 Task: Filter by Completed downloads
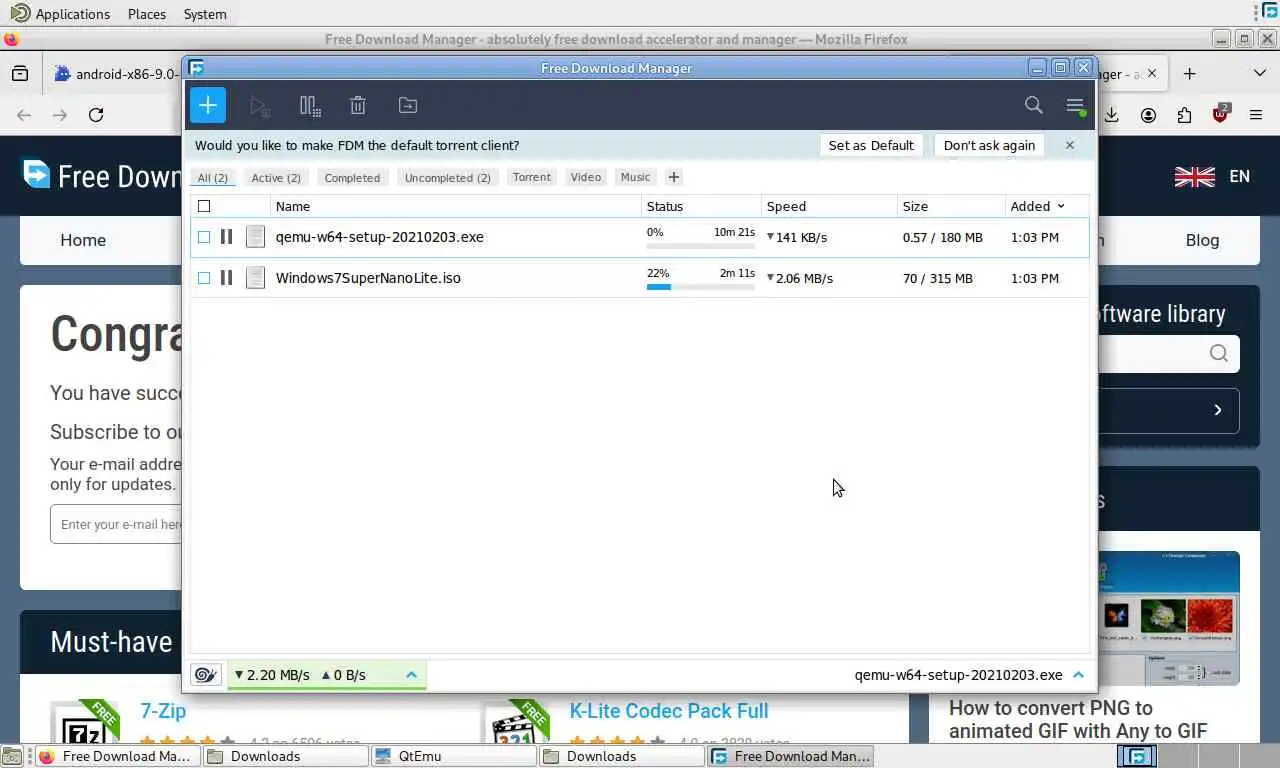352,177
